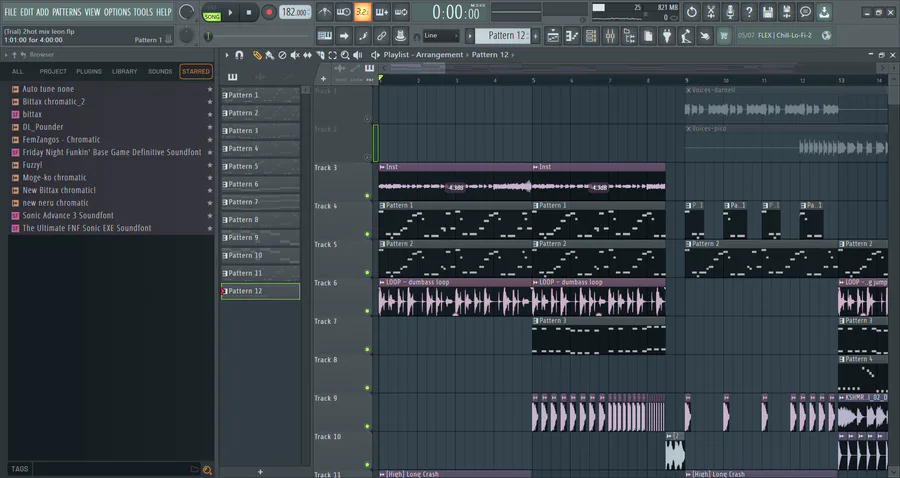Toggle typing keyboard to piano icon
The width and height of the screenshot is (900, 478).
(324, 36)
